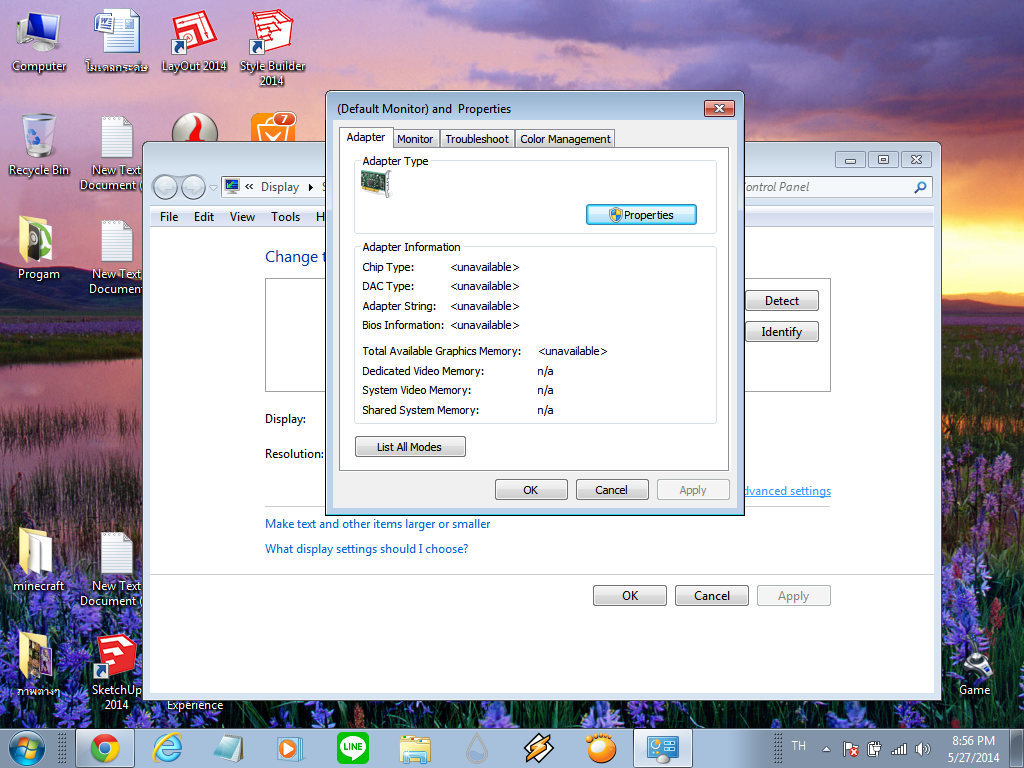Open Winamp lightning icon on taskbar
This screenshot has width=1024, height=768.
click(x=539, y=748)
